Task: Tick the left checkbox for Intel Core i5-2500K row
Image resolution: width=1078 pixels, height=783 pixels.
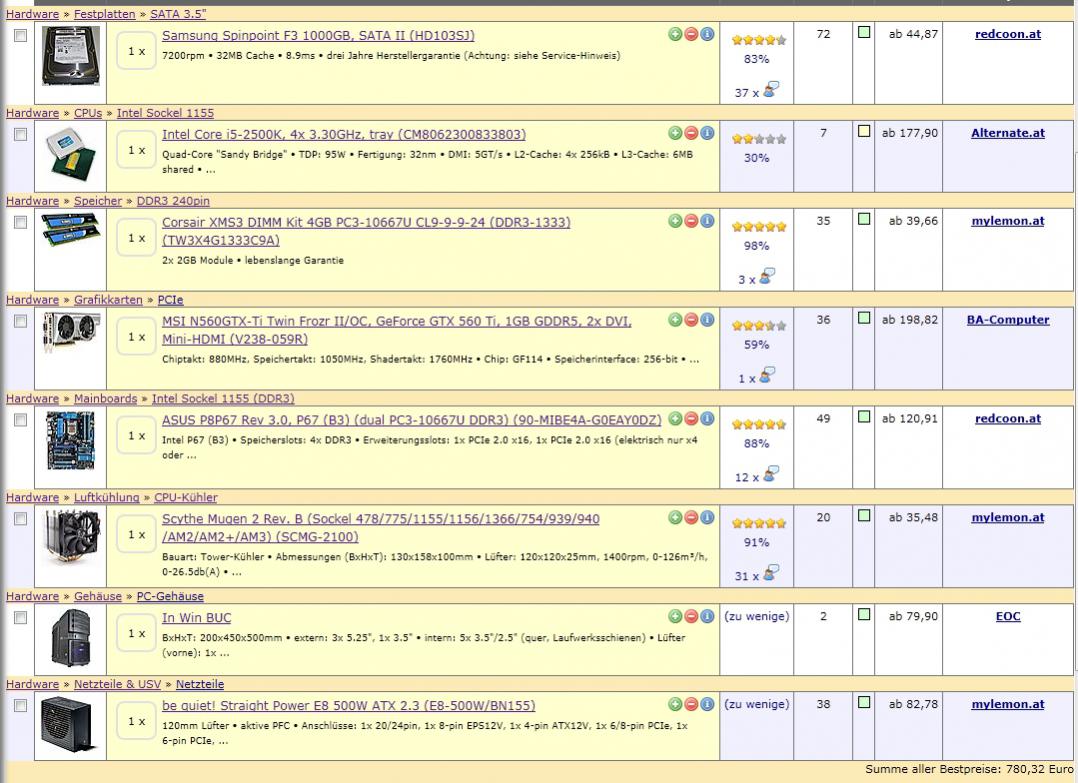Action: coord(21,135)
